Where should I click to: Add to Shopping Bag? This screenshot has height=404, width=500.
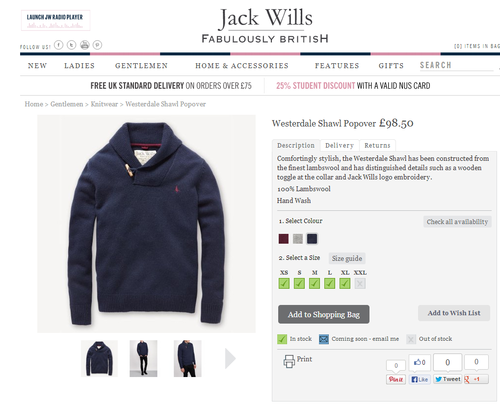pos(324,314)
